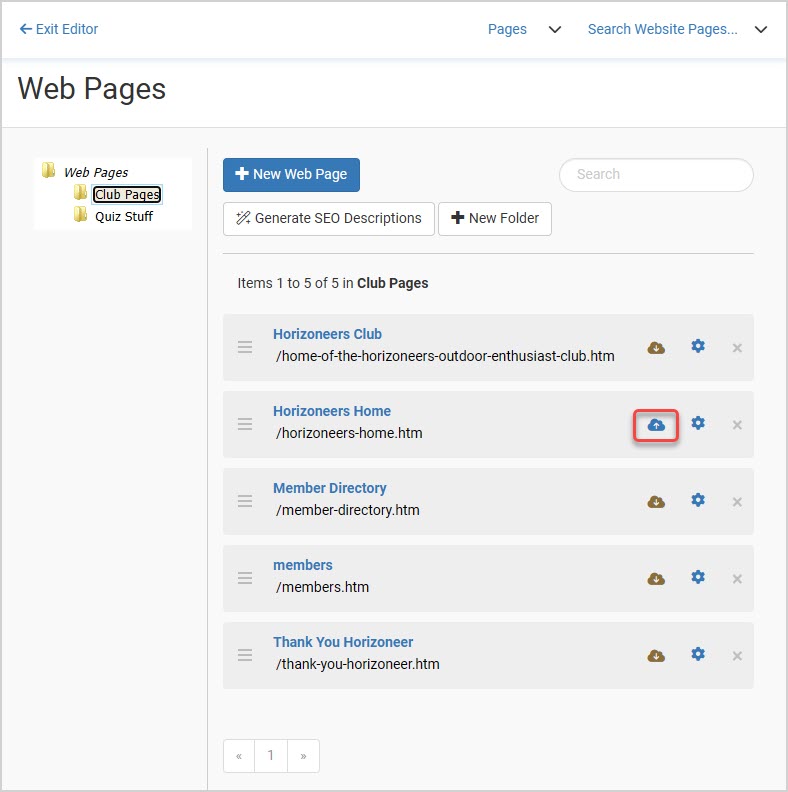Image resolution: width=788 pixels, height=792 pixels.
Task: Expand the Pages dropdown chevron
Action: [555, 30]
